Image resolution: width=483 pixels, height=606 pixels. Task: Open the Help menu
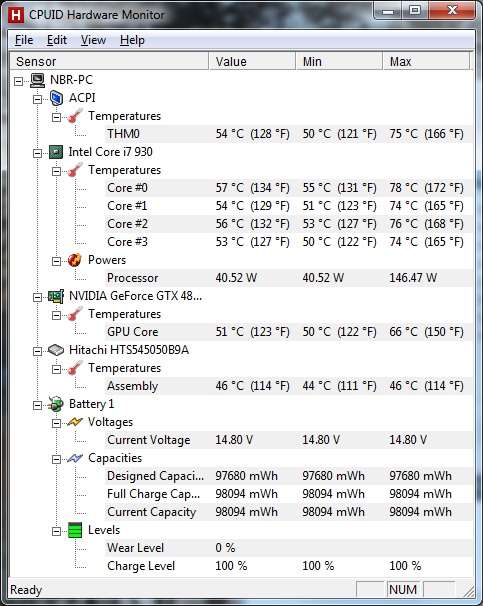click(x=132, y=40)
